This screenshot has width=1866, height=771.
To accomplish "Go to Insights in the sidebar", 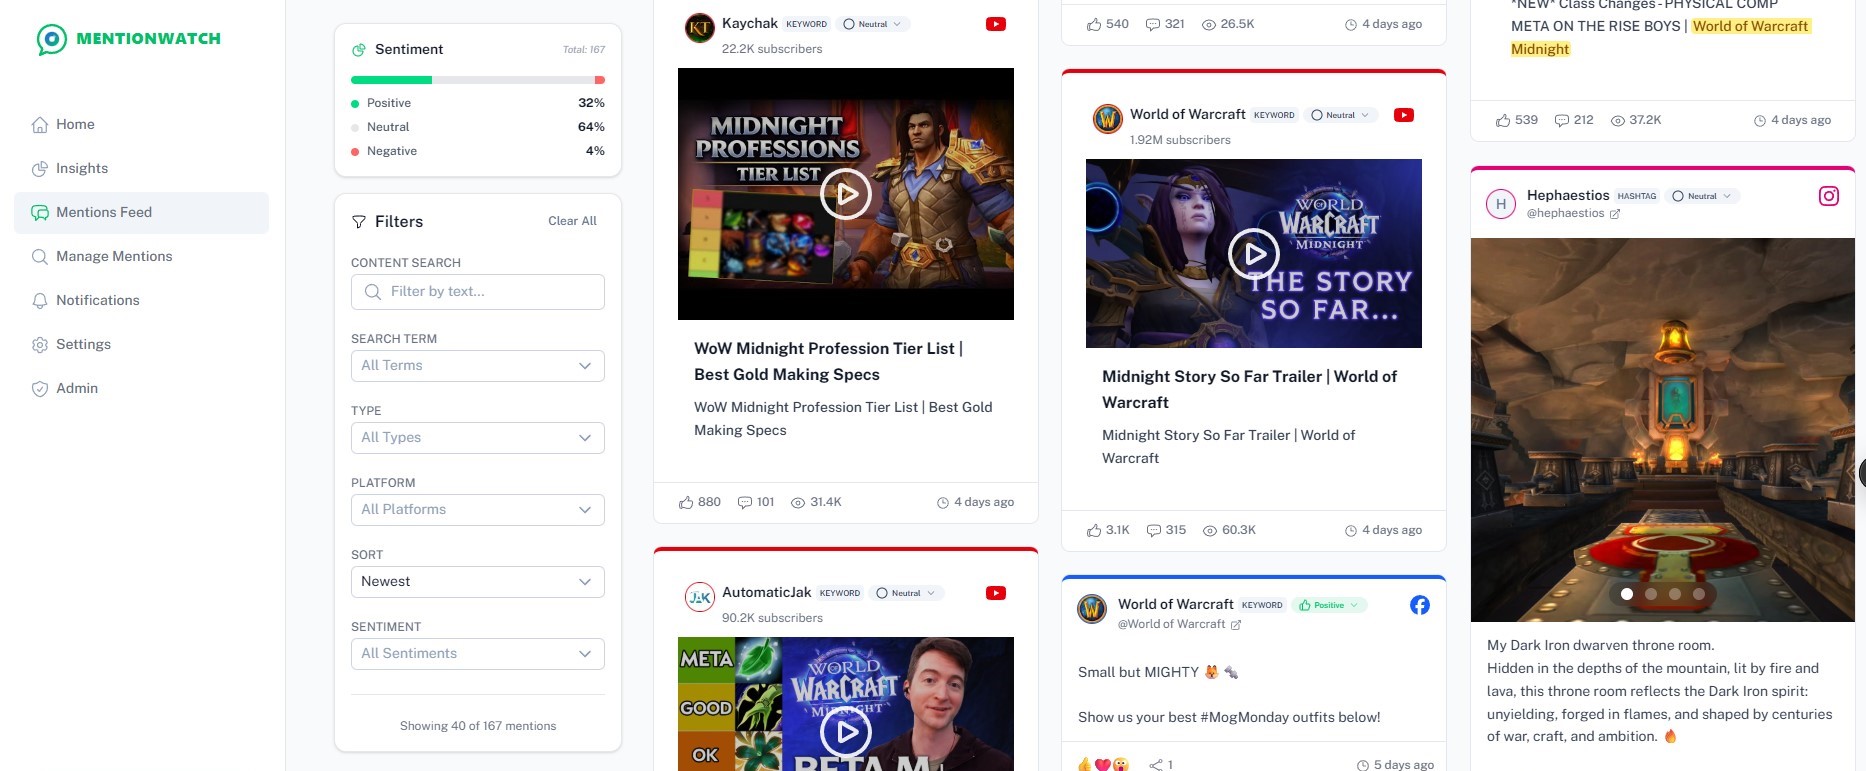I will click(x=81, y=168).
